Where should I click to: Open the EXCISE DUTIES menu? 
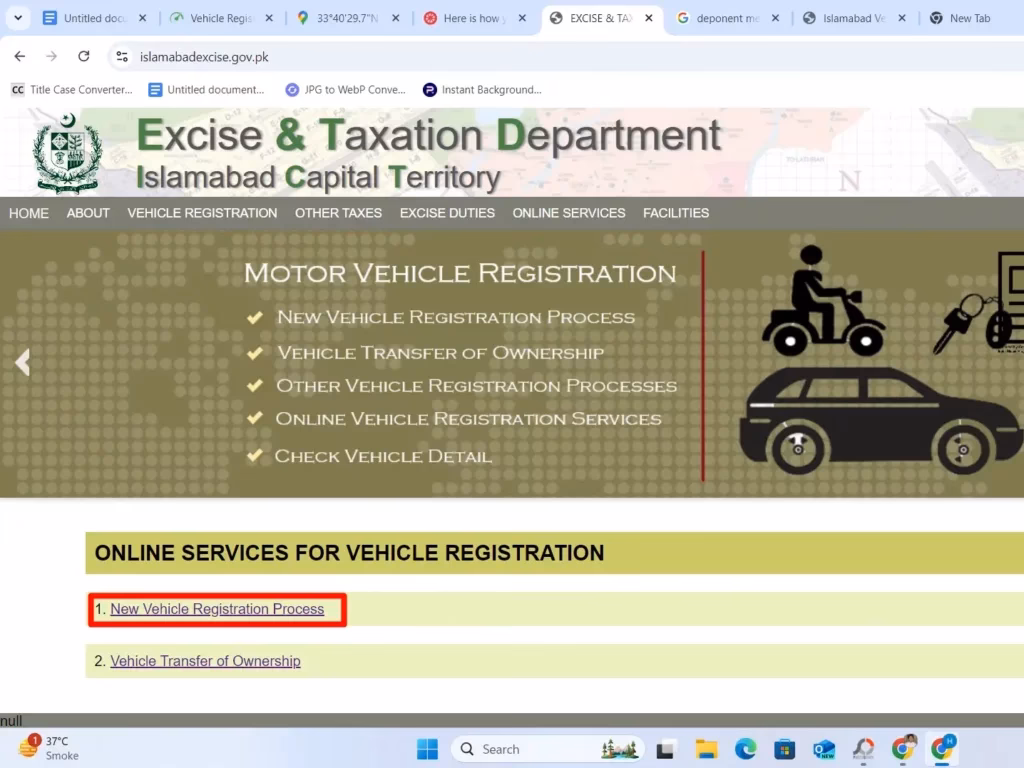pos(447,213)
